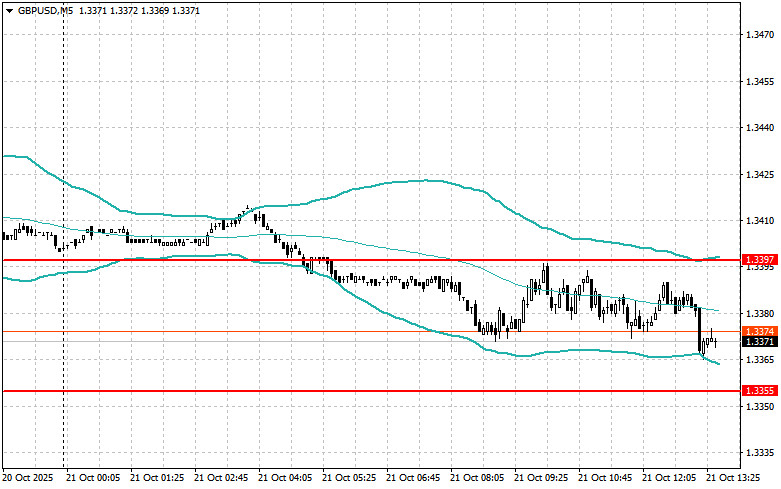The image size is (781, 489).
Task: Click the 21 Oct 13:25 time label
Action: tap(733, 478)
